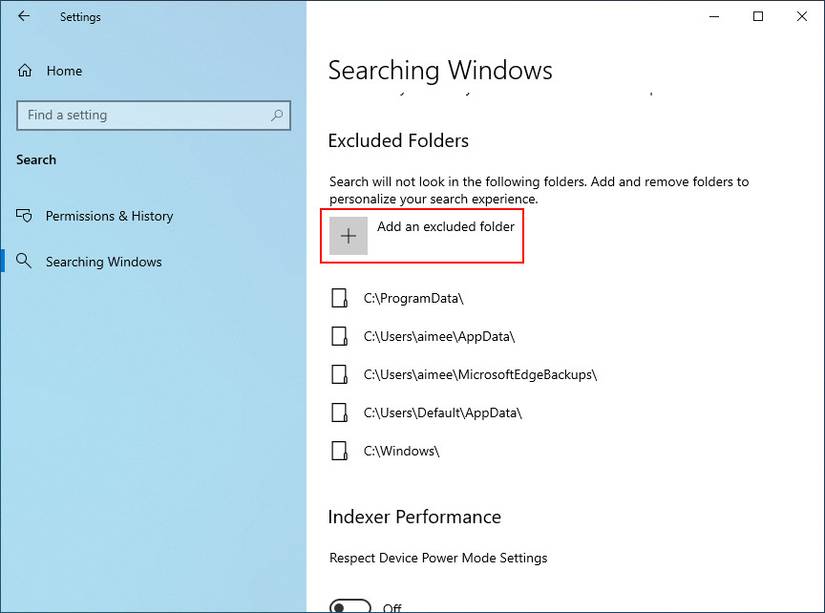Toggle Respect Device Power Mode Settings switch
The height and width of the screenshot is (613, 825).
tap(350, 607)
